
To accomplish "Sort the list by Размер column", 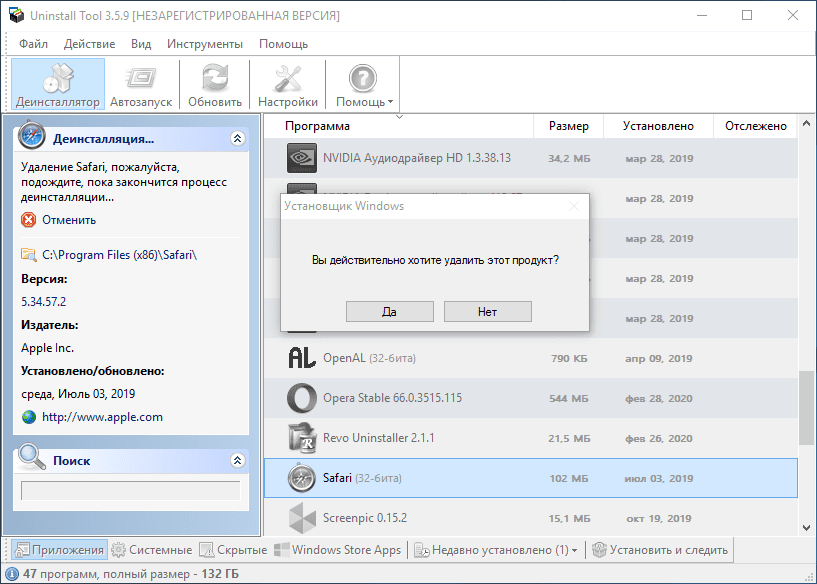I will [568, 126].
